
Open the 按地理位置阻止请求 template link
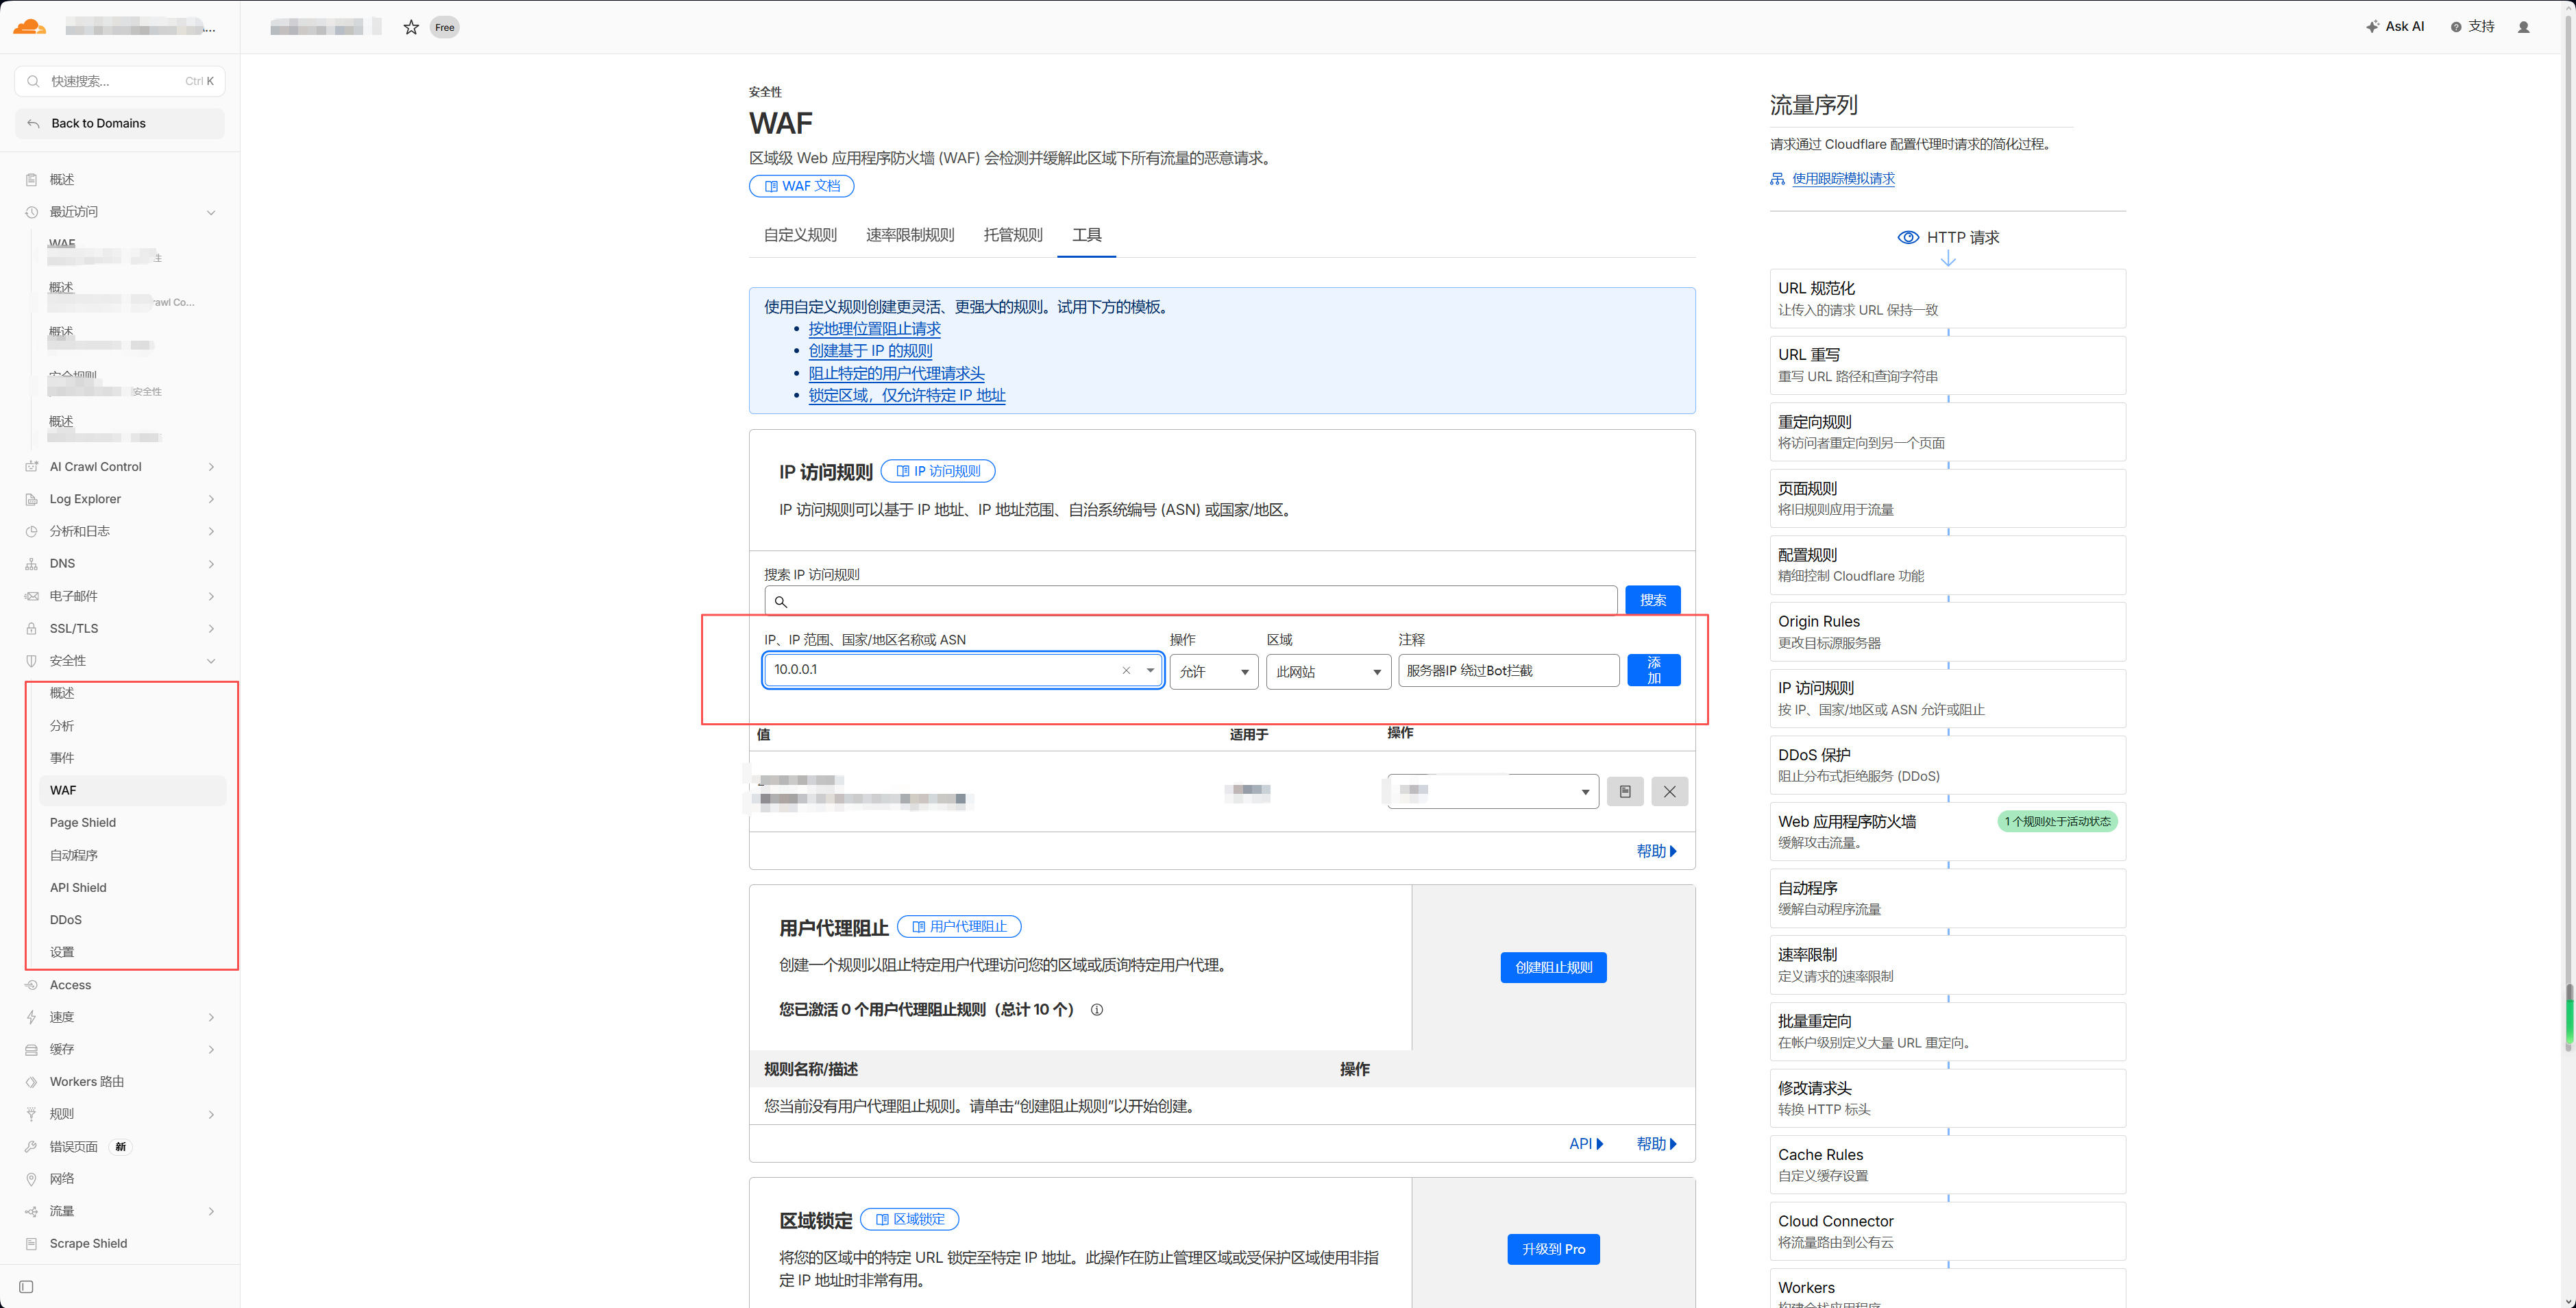874,329
